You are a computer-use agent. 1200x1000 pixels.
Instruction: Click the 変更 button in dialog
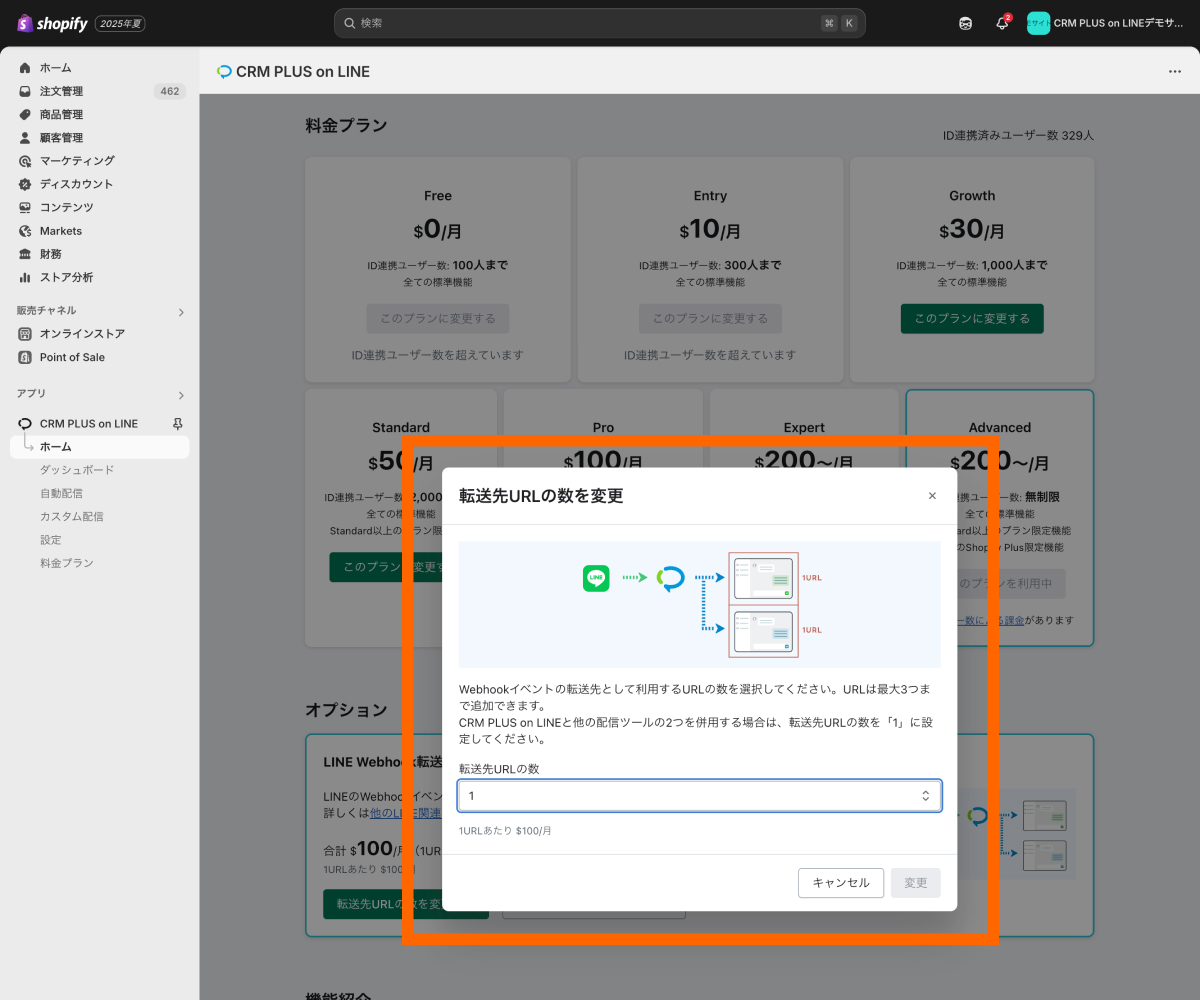pyautogui.click(x=916, y=883)
